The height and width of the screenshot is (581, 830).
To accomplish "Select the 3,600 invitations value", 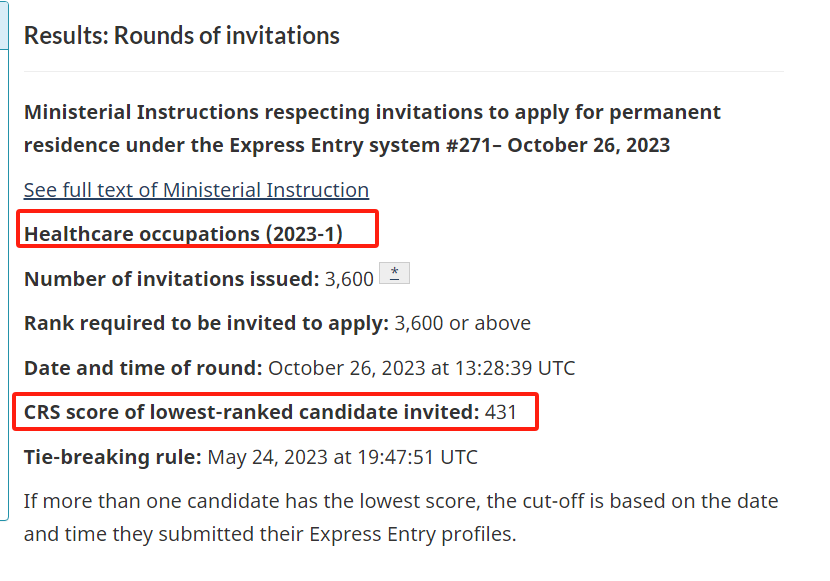I will coord(349,279).
